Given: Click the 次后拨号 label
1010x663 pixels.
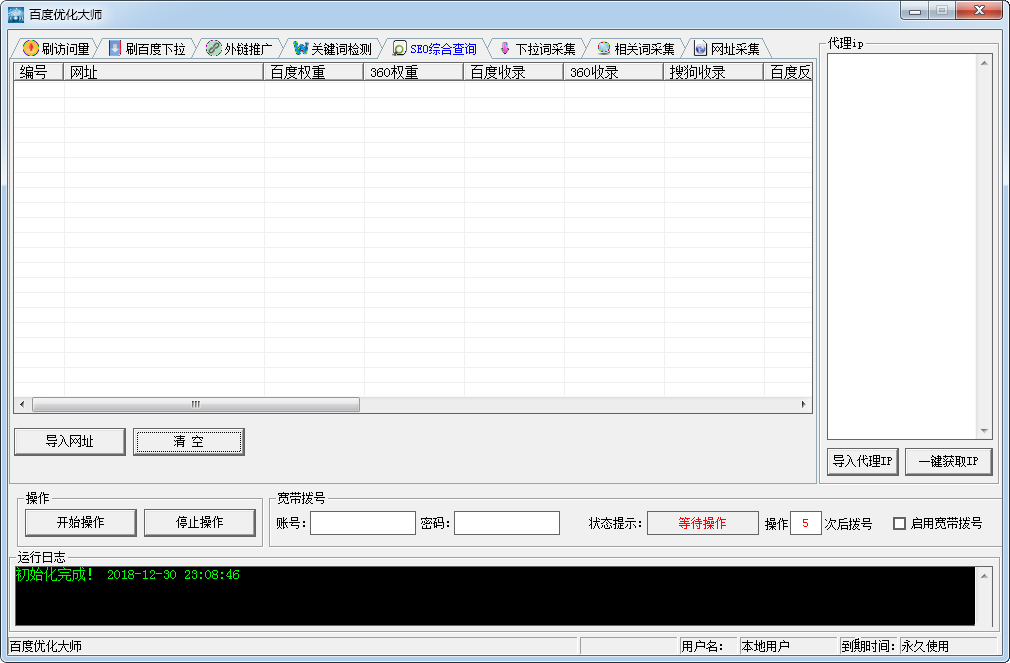Looking at the screenshot, I should coord(848,524).
